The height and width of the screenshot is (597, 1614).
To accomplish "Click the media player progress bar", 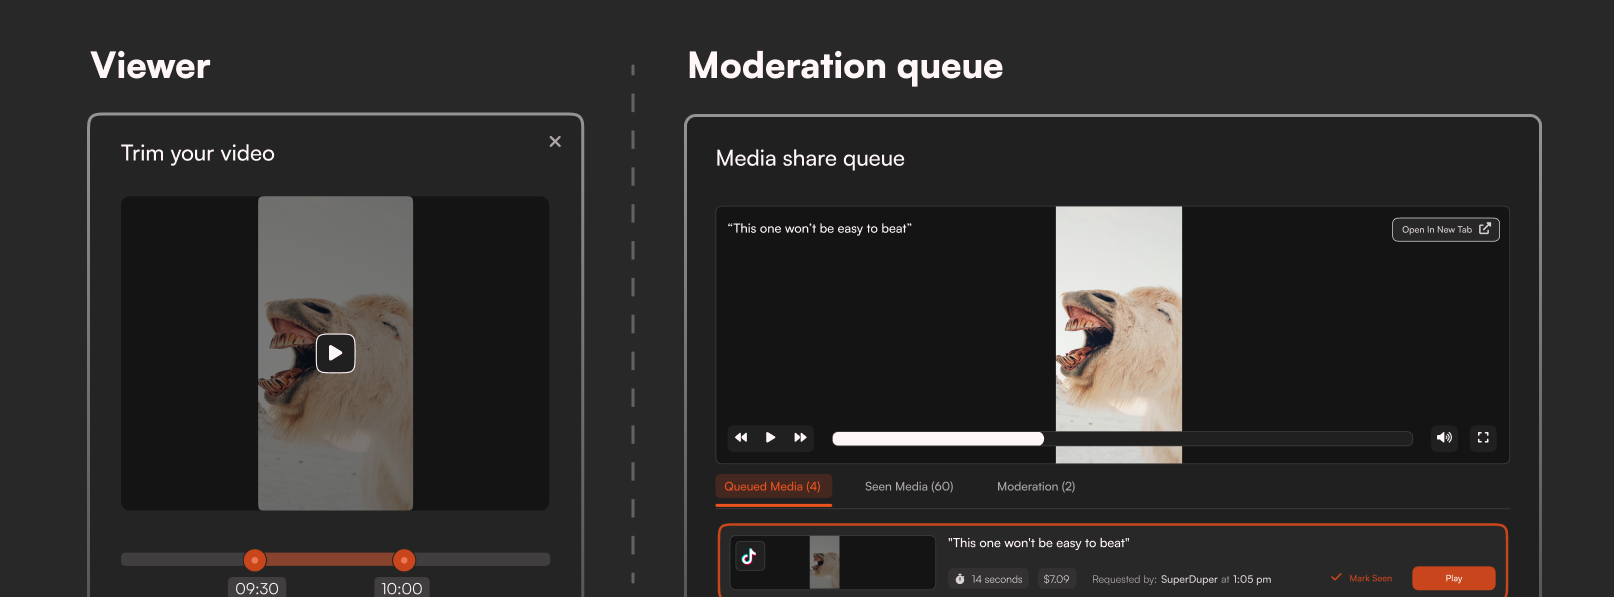I will [1121, 438].
